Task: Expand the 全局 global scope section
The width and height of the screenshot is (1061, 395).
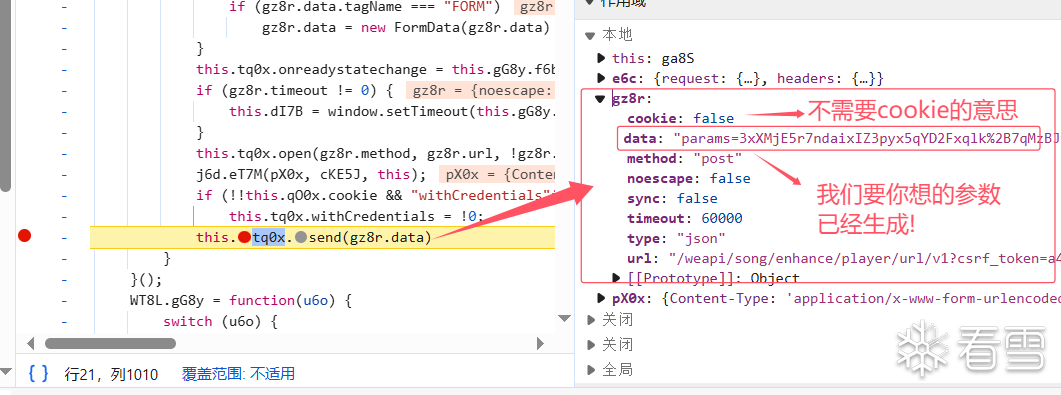Action: click(591, 370)
